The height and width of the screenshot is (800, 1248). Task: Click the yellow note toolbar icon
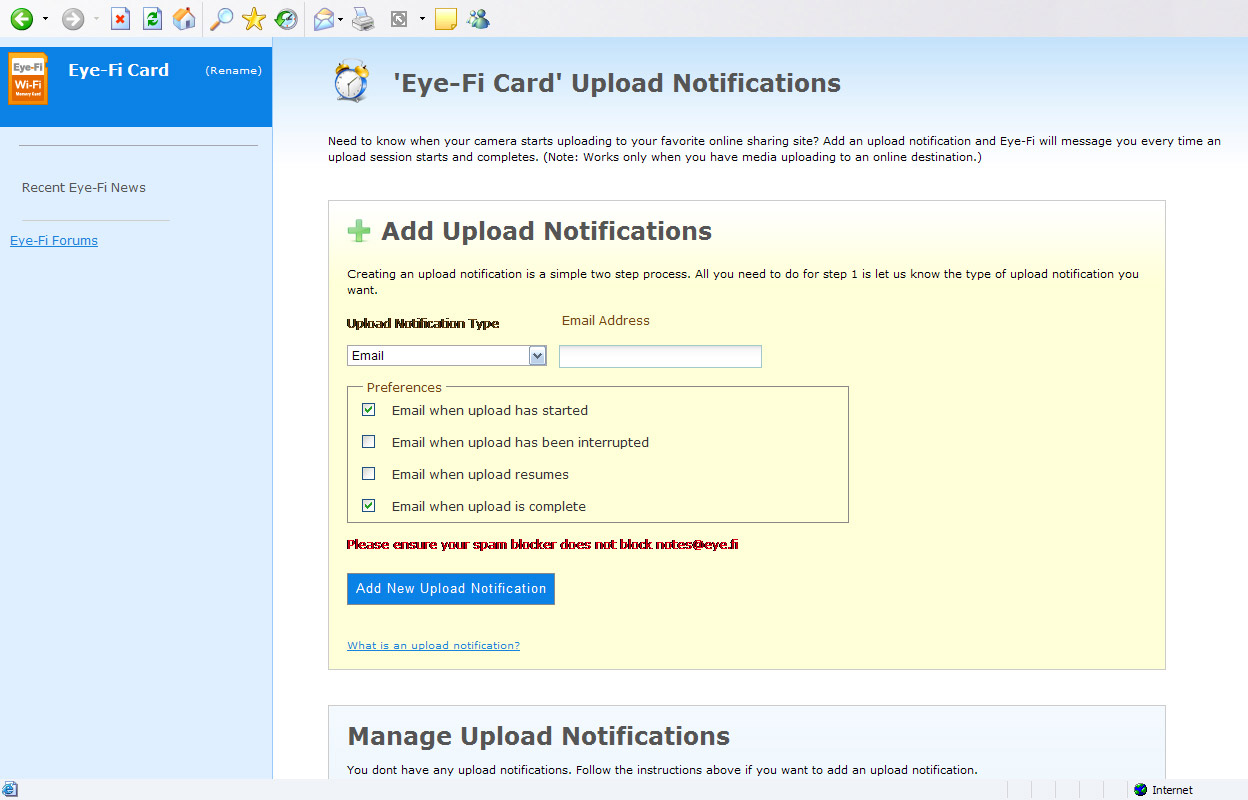coord(446,18)
